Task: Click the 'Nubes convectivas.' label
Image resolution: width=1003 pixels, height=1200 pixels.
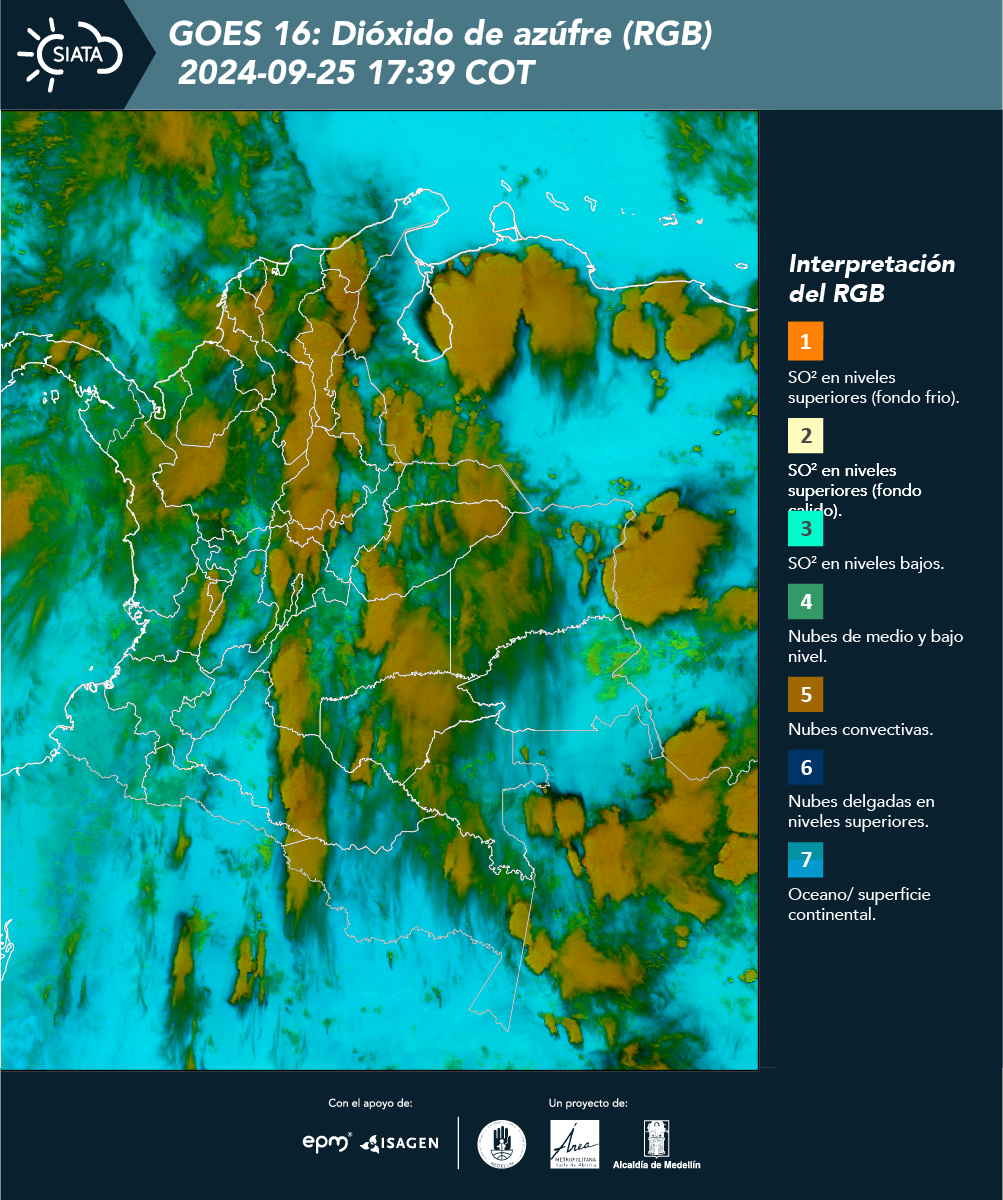Action: [861, 729]
